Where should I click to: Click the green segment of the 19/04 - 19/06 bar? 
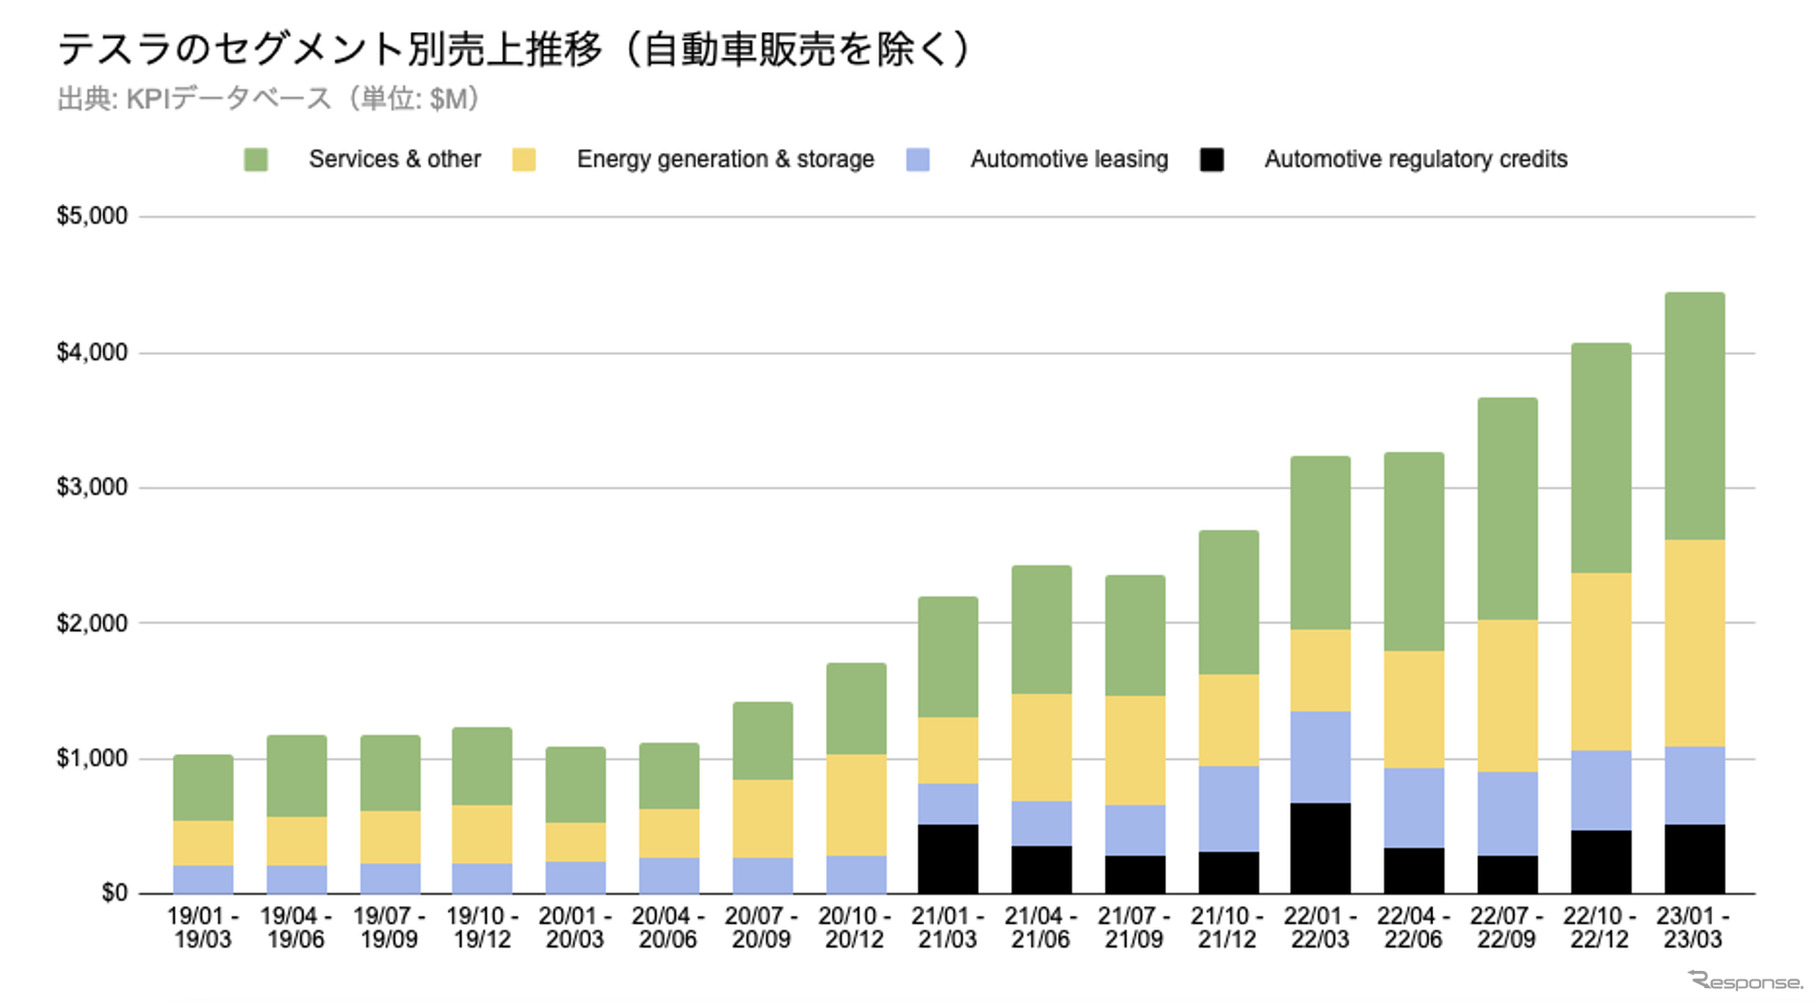pyautogui.click(x=296, y=776)
